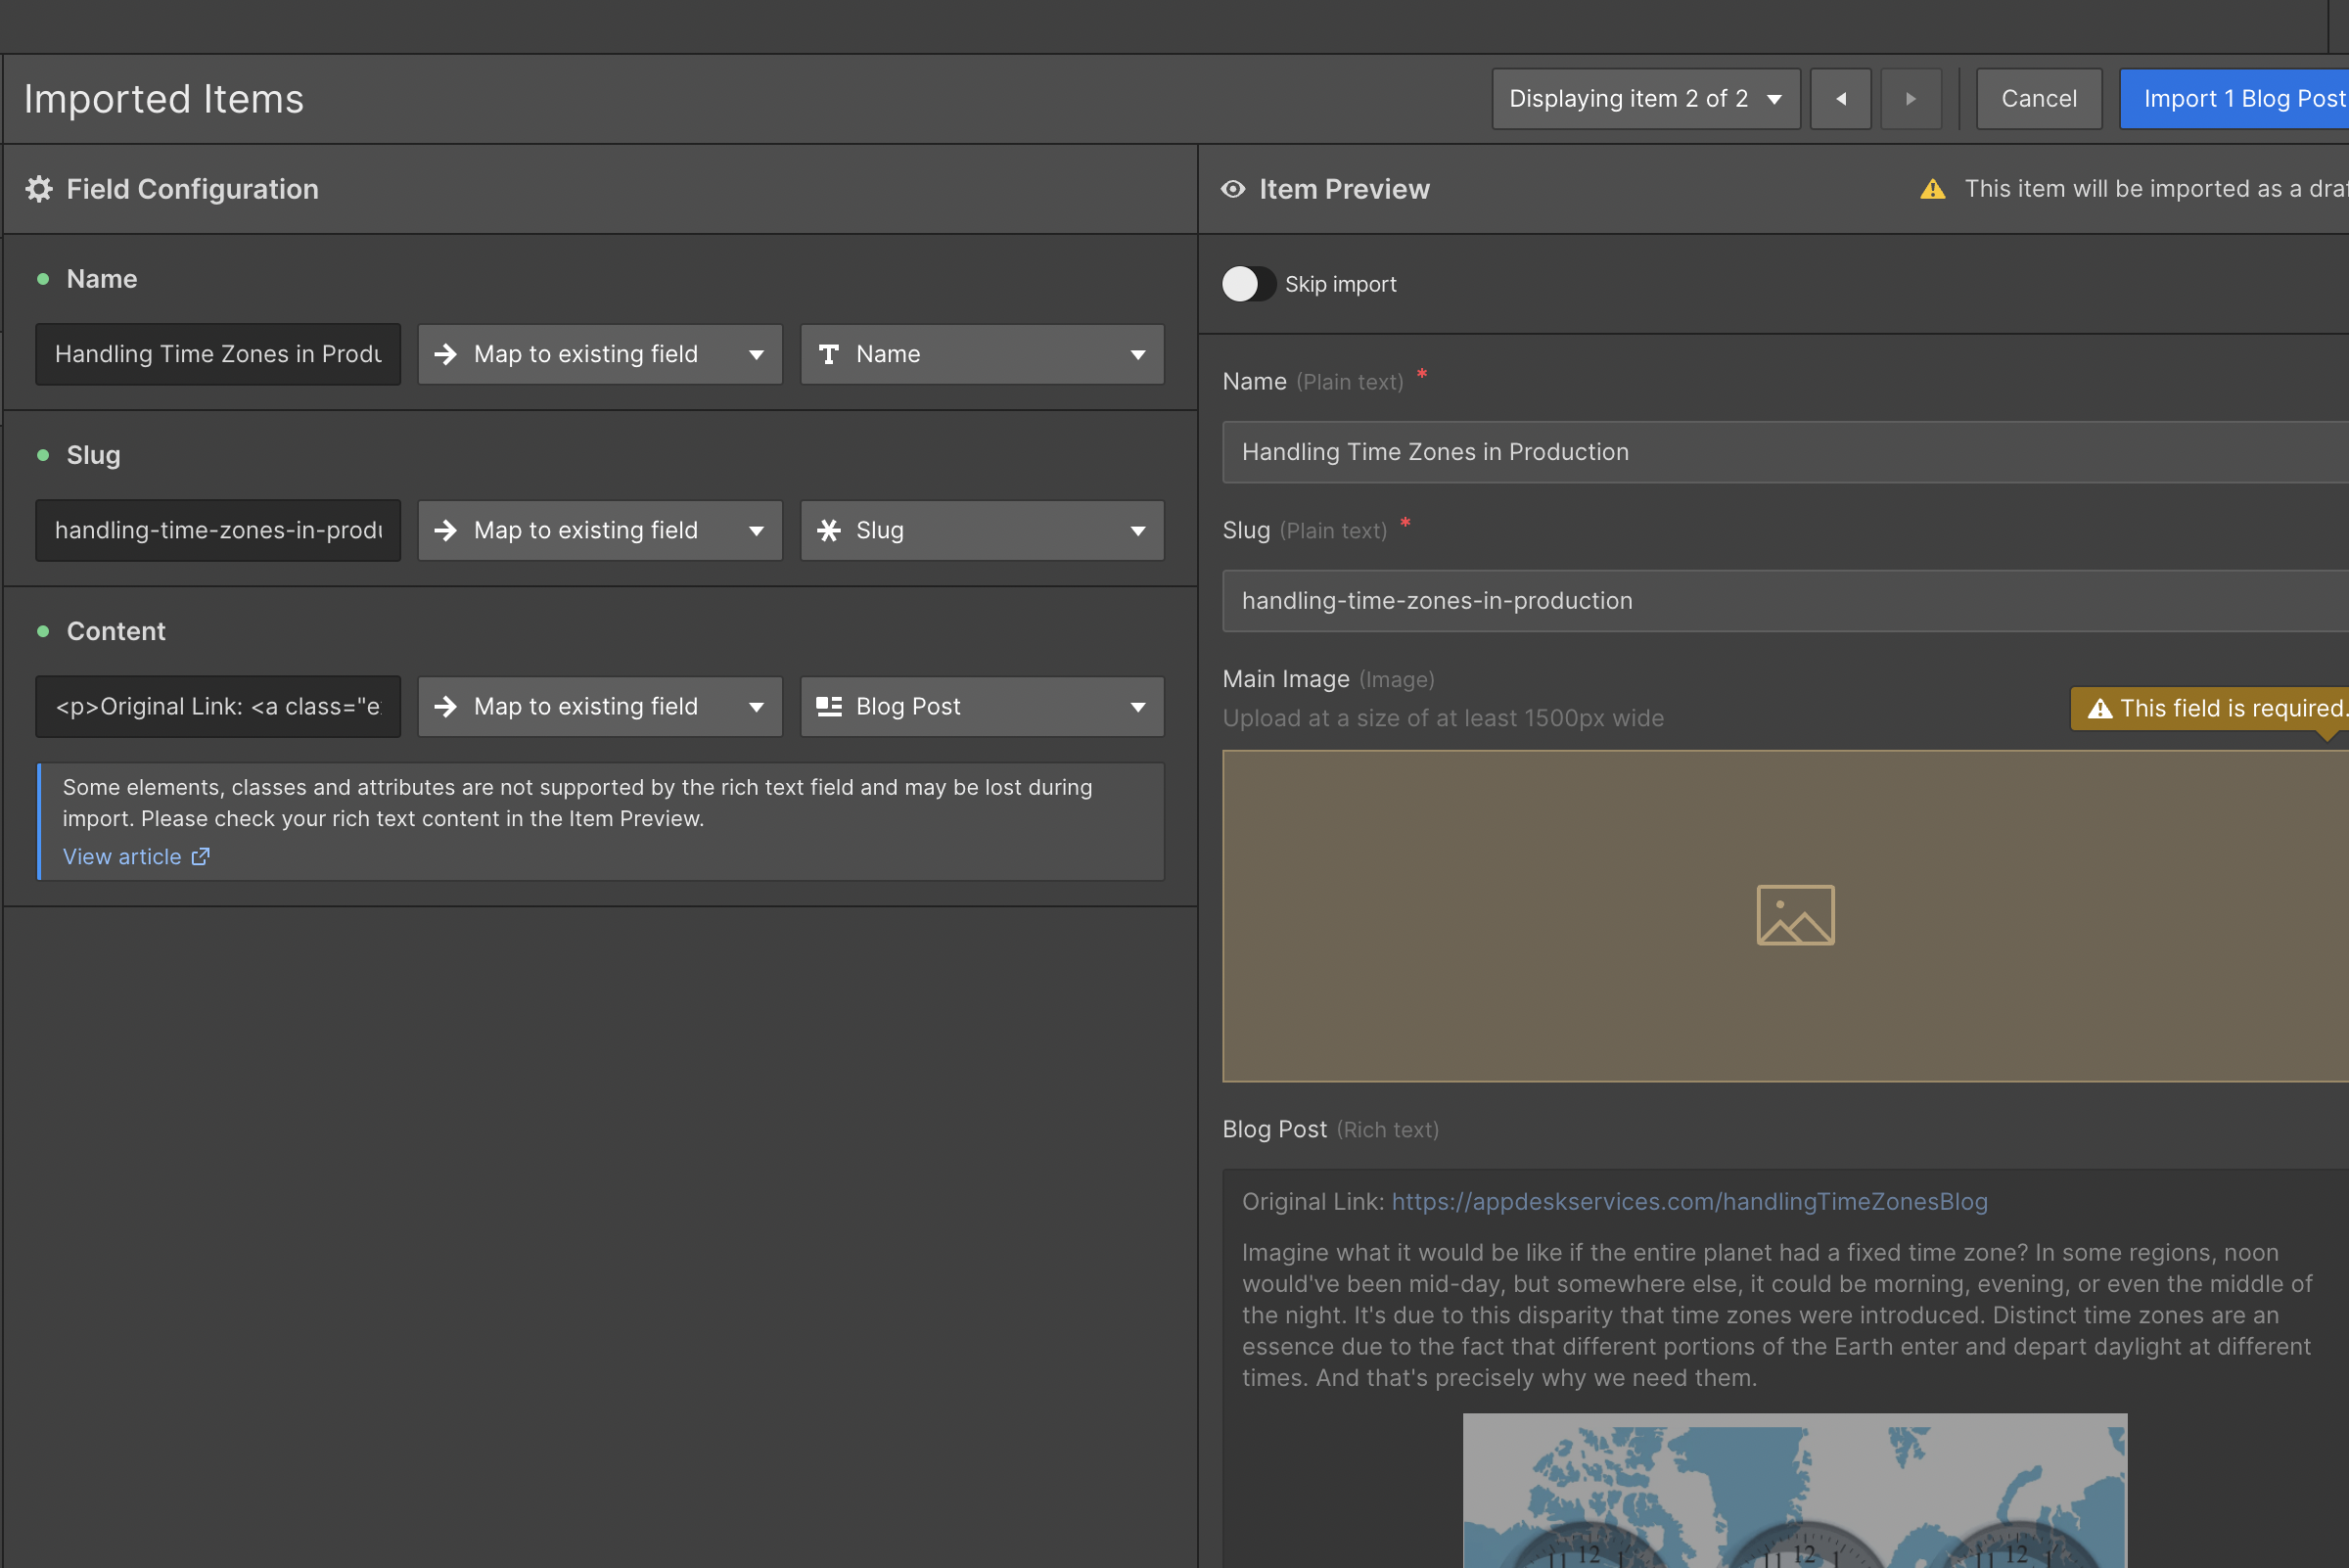Click the yellow draft warning triangle icon
This screenshot has height=1568, width=2349.
[x=1932, y=189]
